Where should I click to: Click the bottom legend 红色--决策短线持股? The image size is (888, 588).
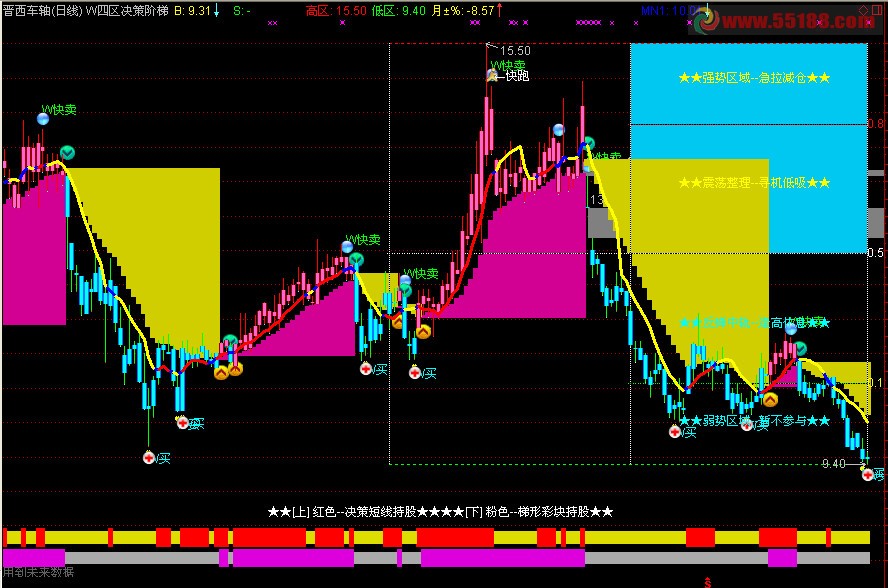click(x=364, y=512)
